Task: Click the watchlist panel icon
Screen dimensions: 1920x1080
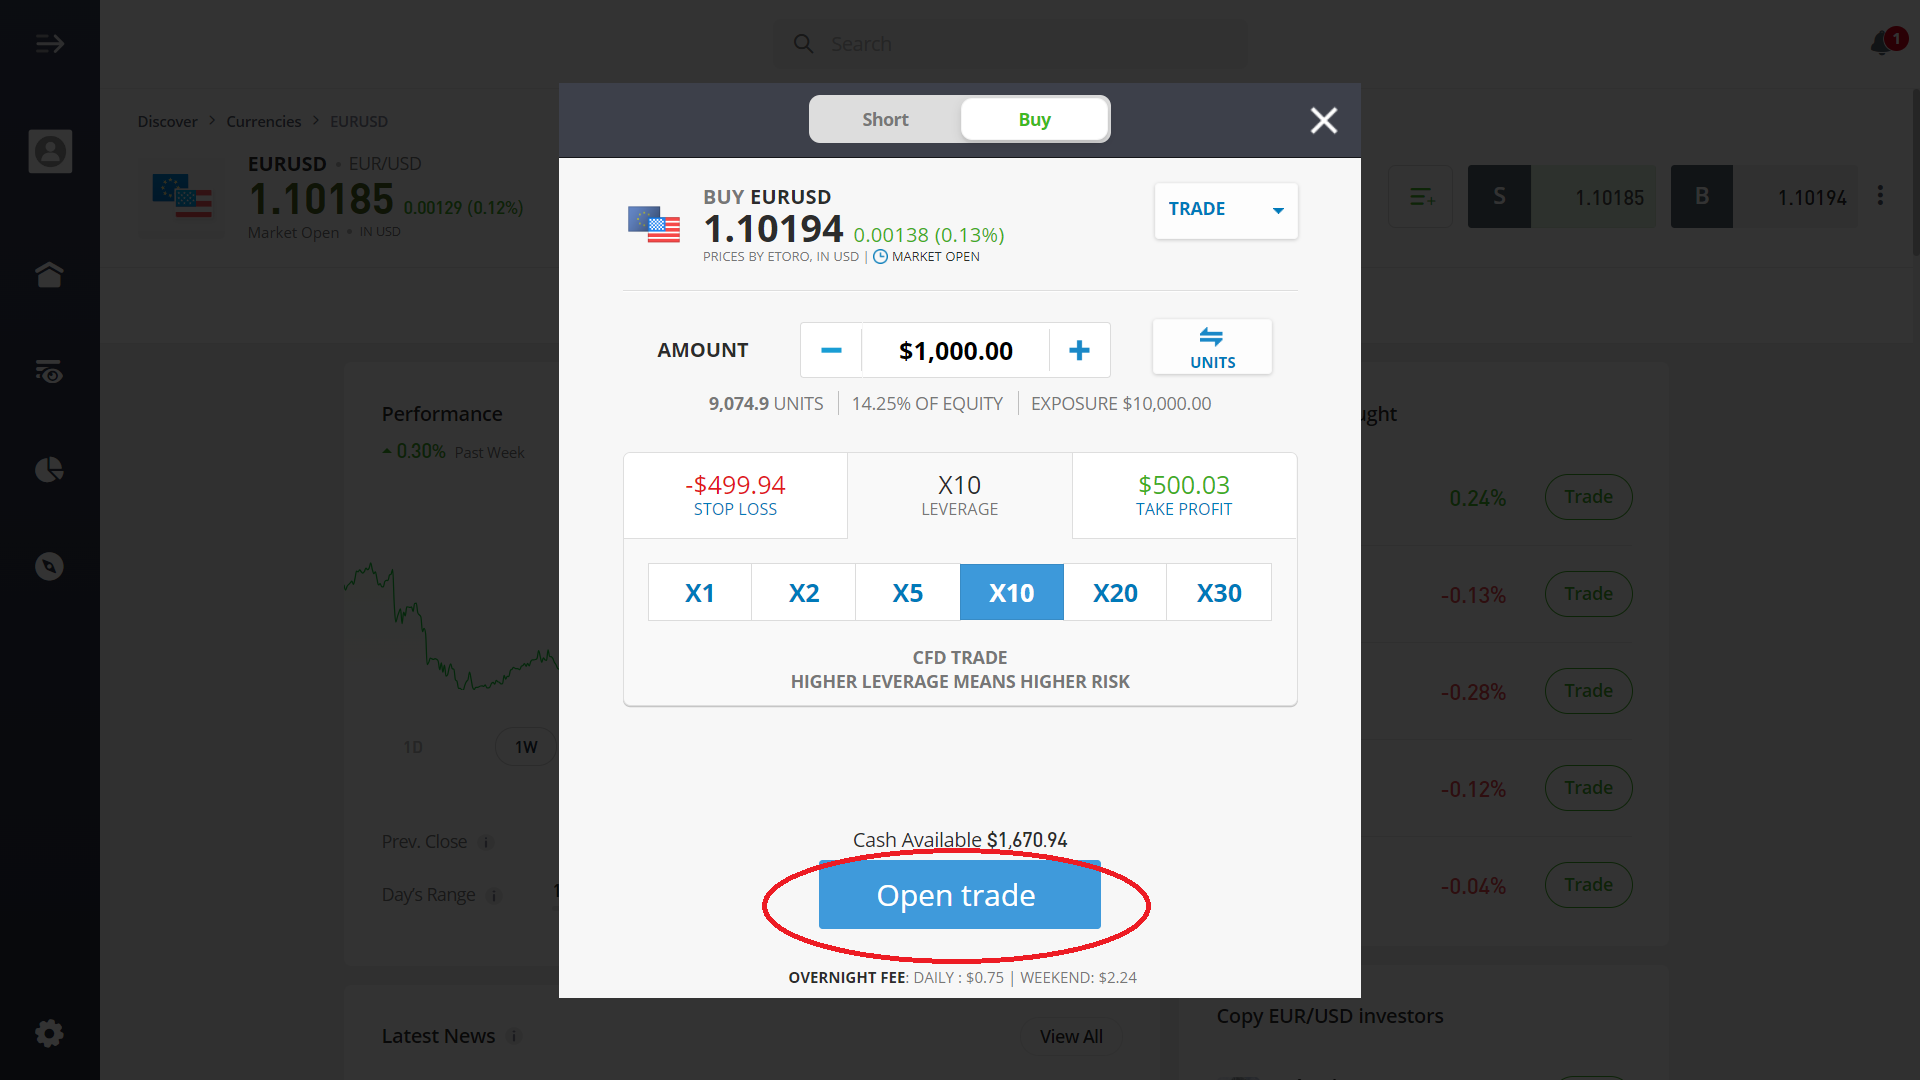Action: pyautogui.click(x=50, y=371)
